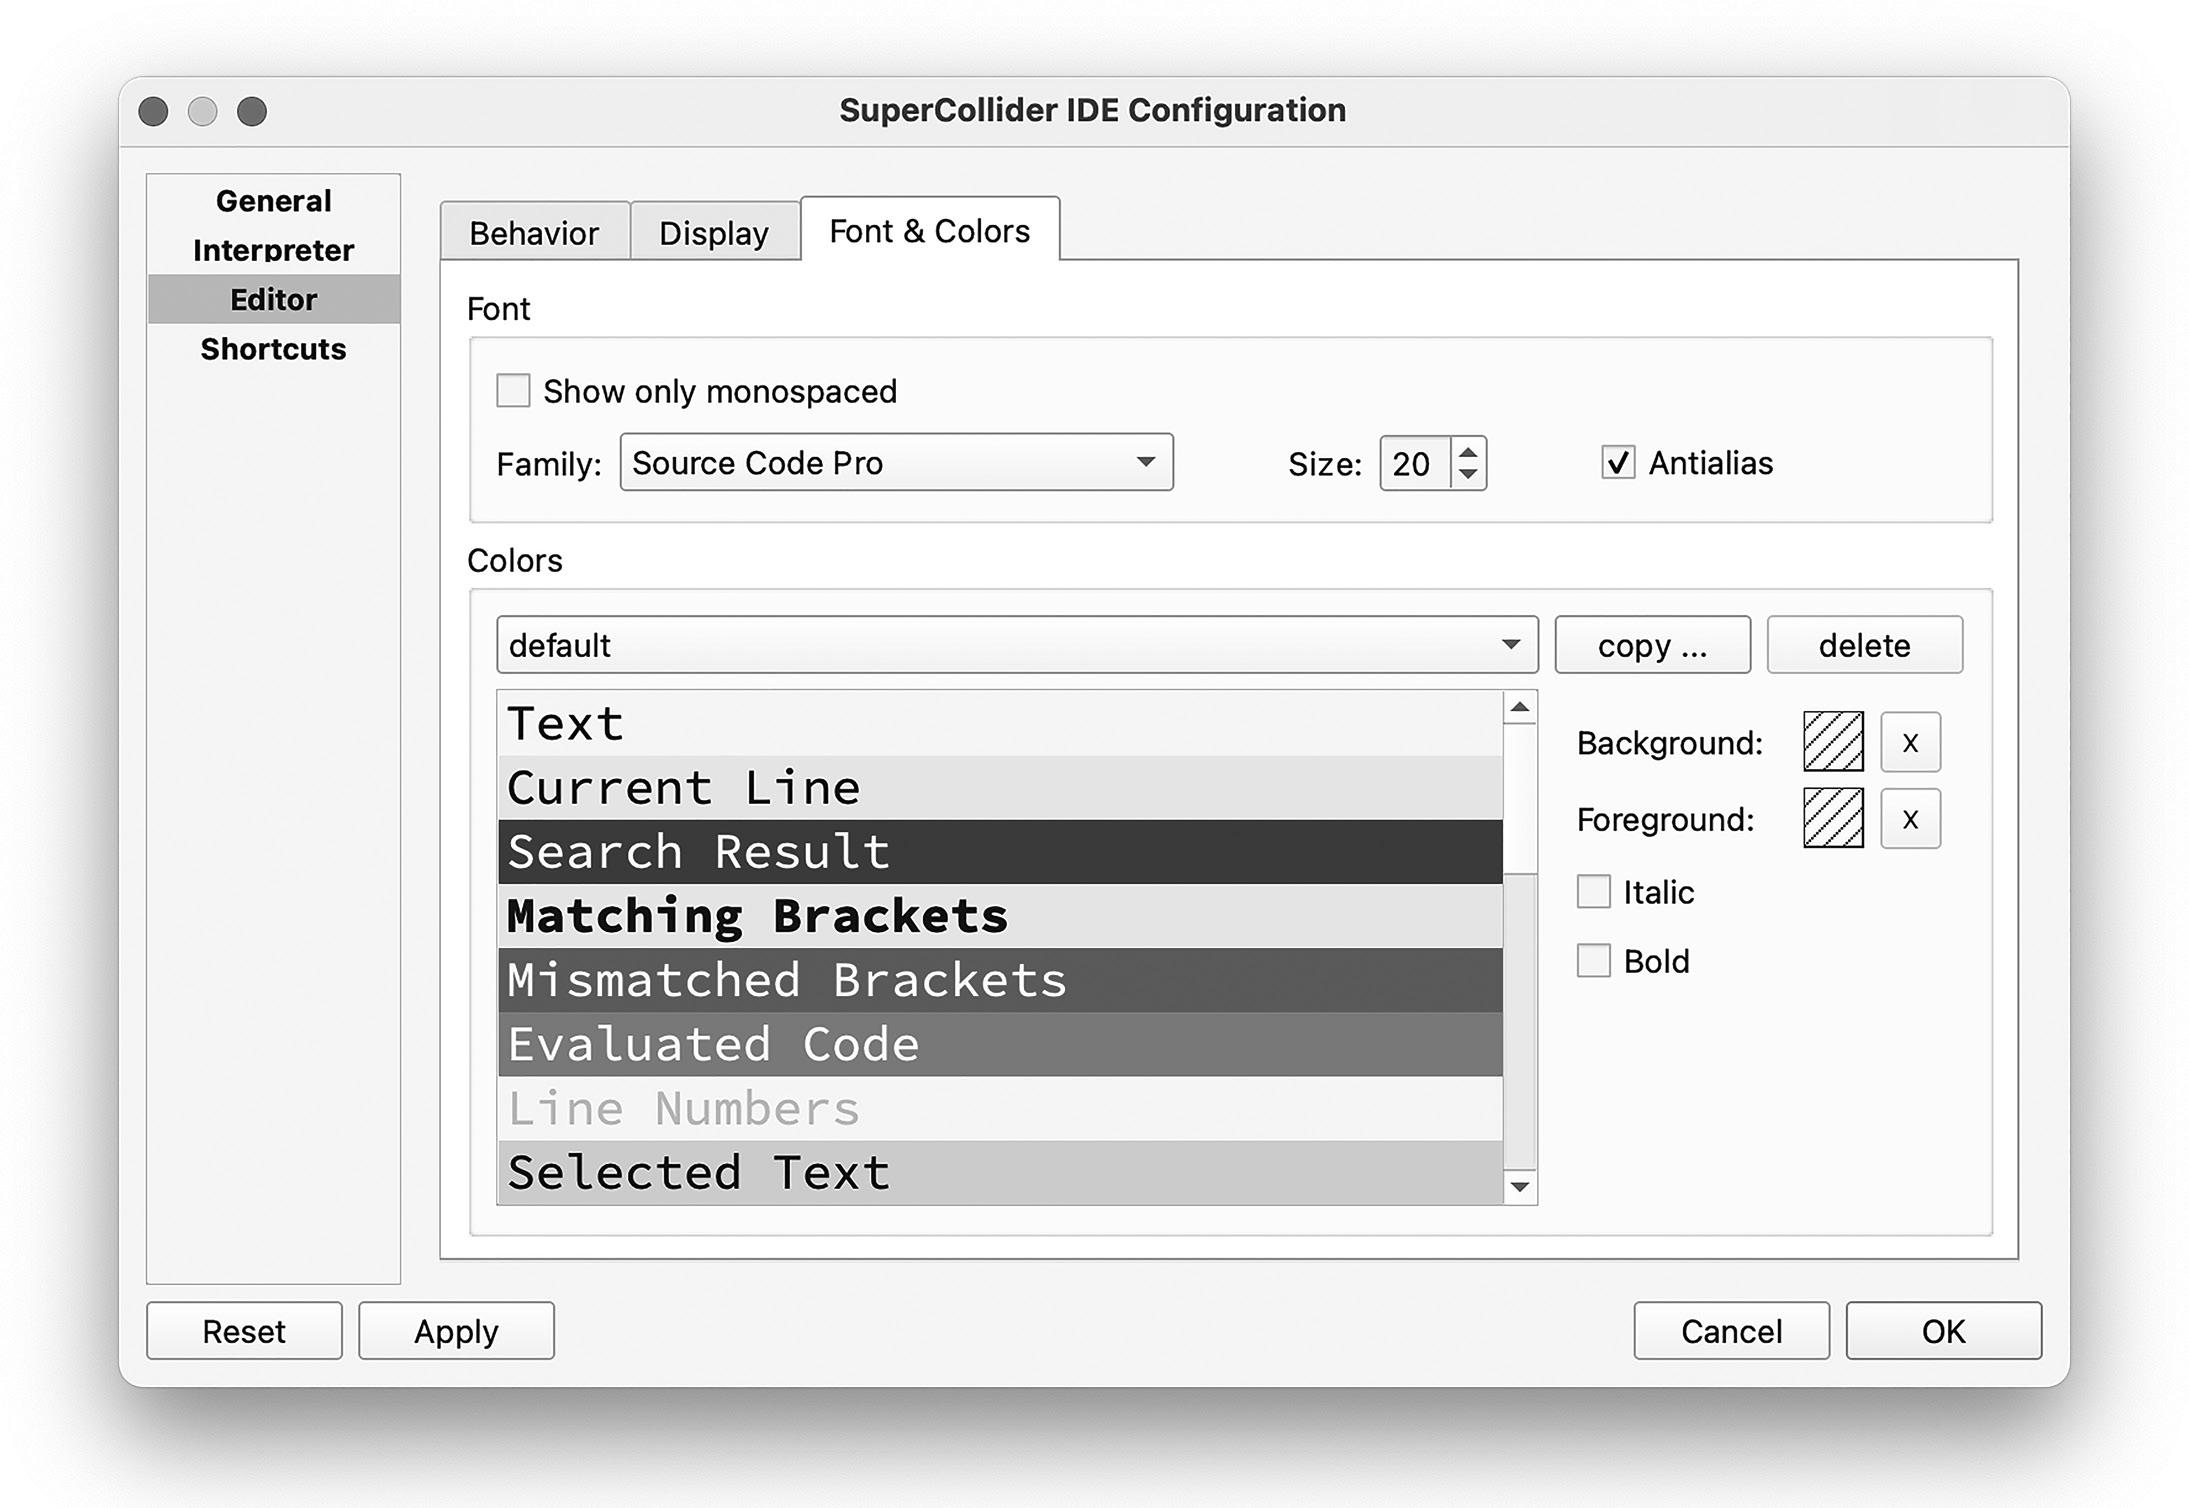
Task: Open the Background color swatch
Action: pyautogui.click(x=1832, y=742)
